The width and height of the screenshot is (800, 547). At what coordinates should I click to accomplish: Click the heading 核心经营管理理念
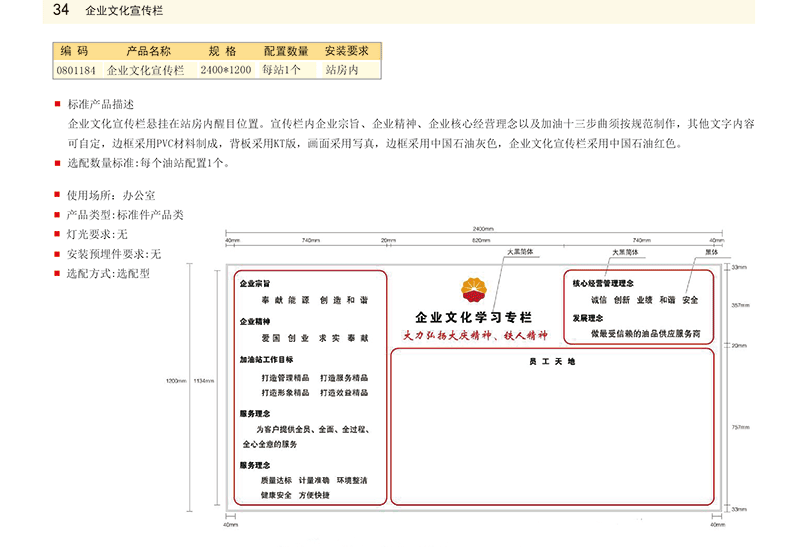pos(603,284)
